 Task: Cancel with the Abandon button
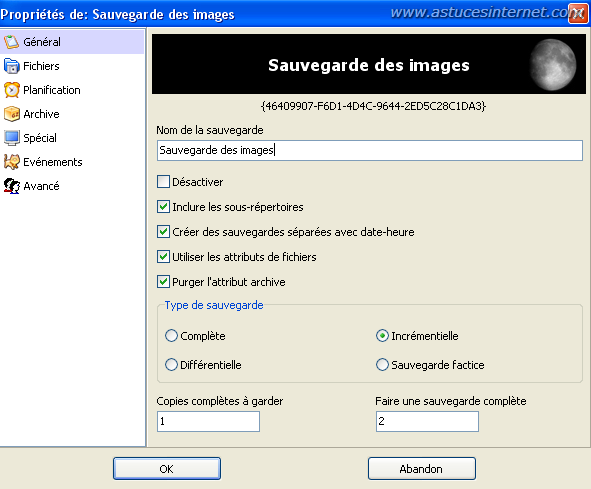tap(422, 469)
